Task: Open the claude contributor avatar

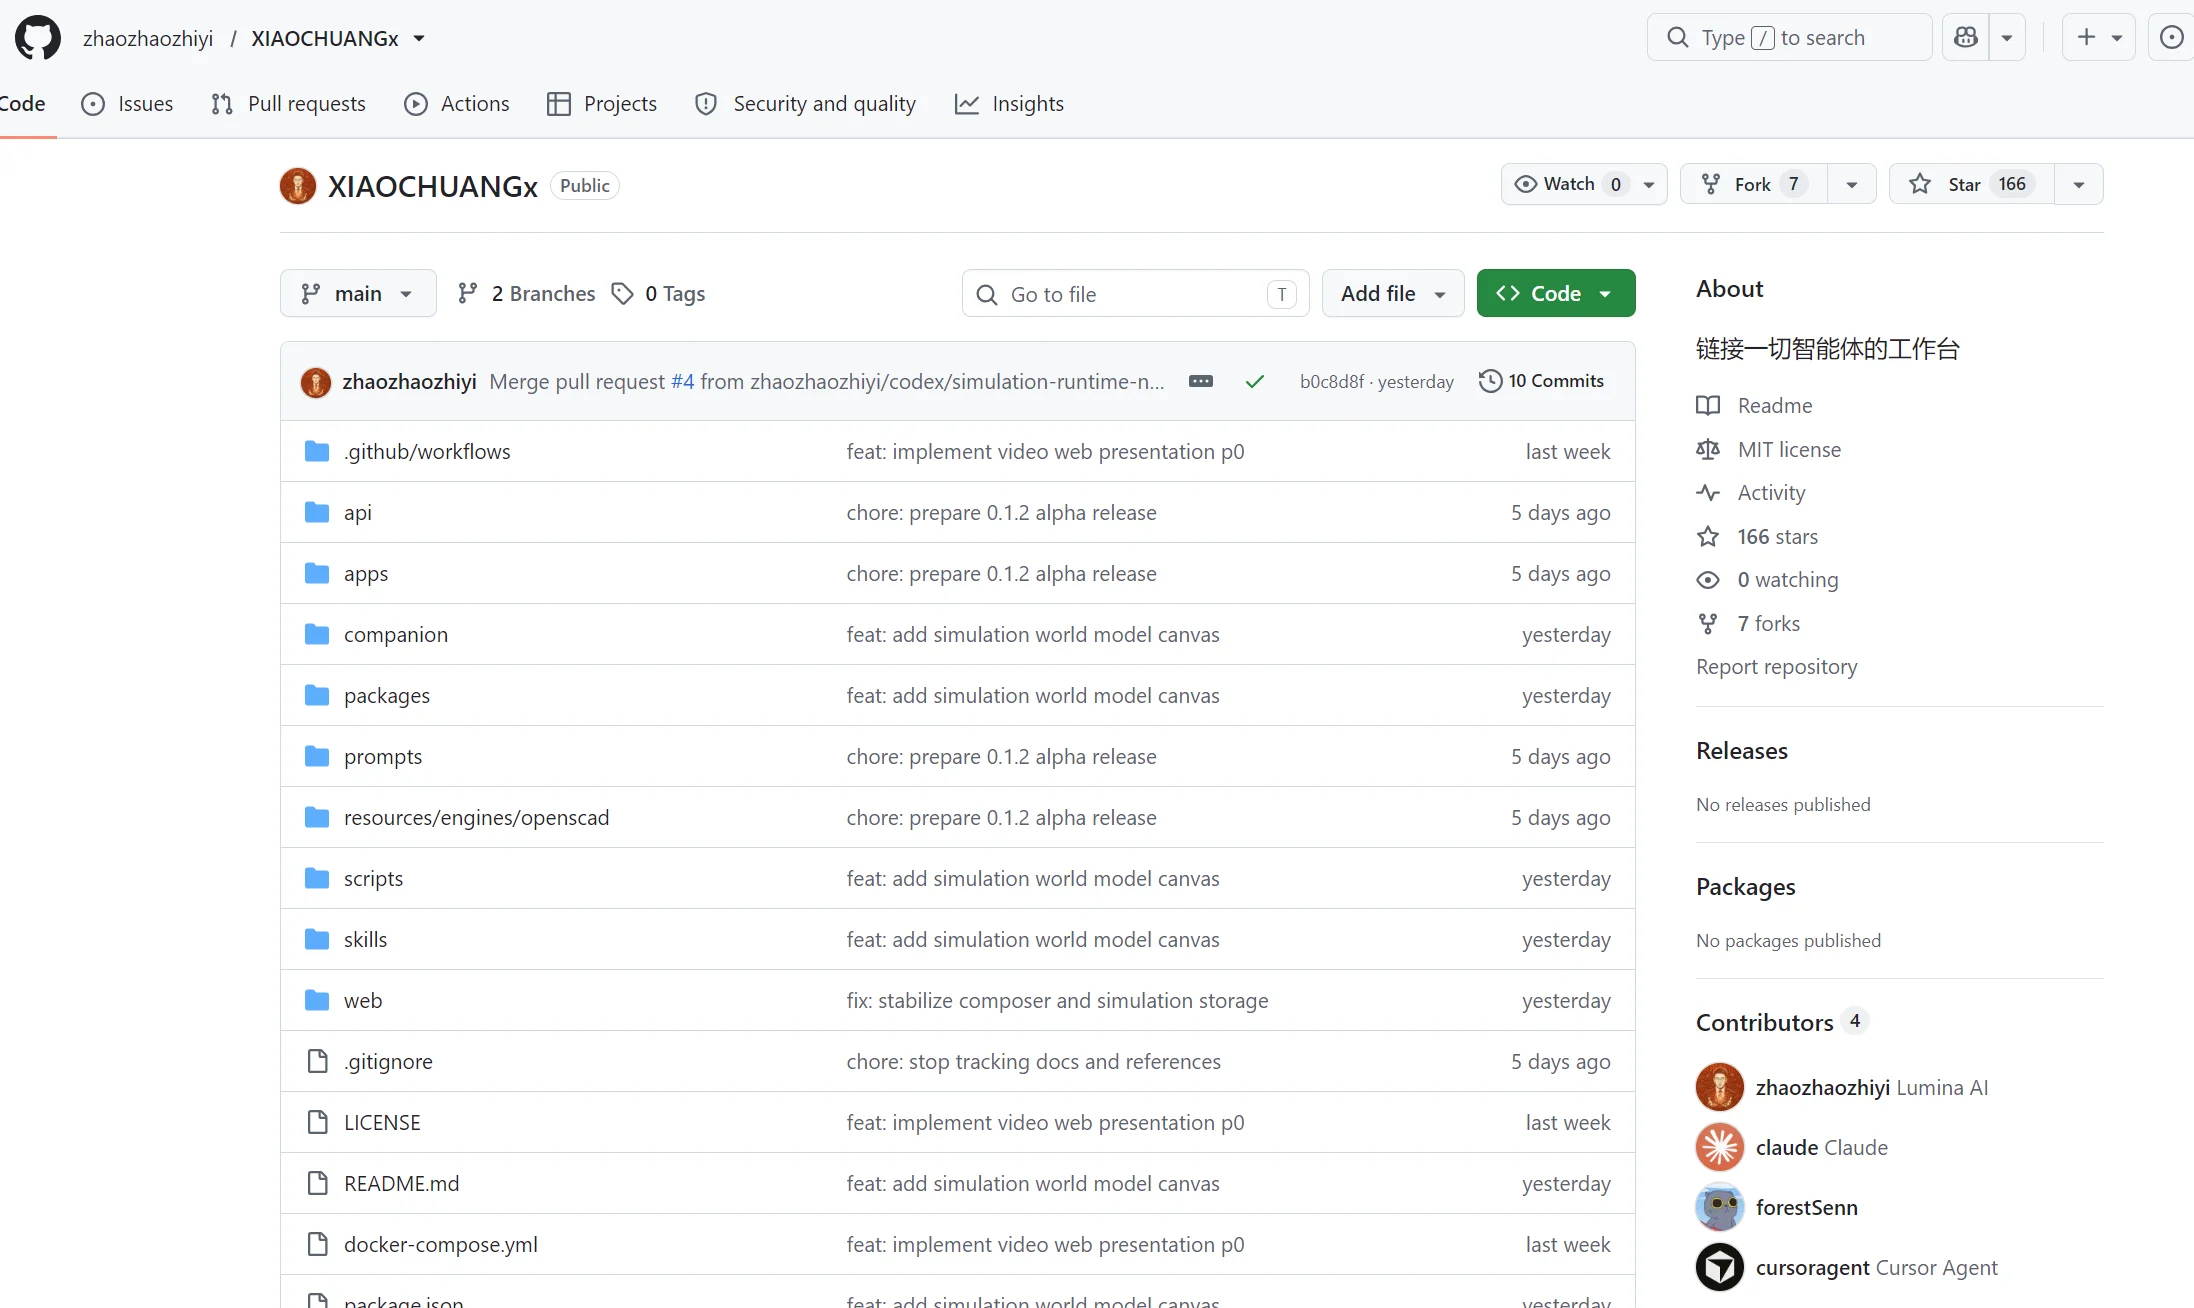Action: click(1720, 1147)
